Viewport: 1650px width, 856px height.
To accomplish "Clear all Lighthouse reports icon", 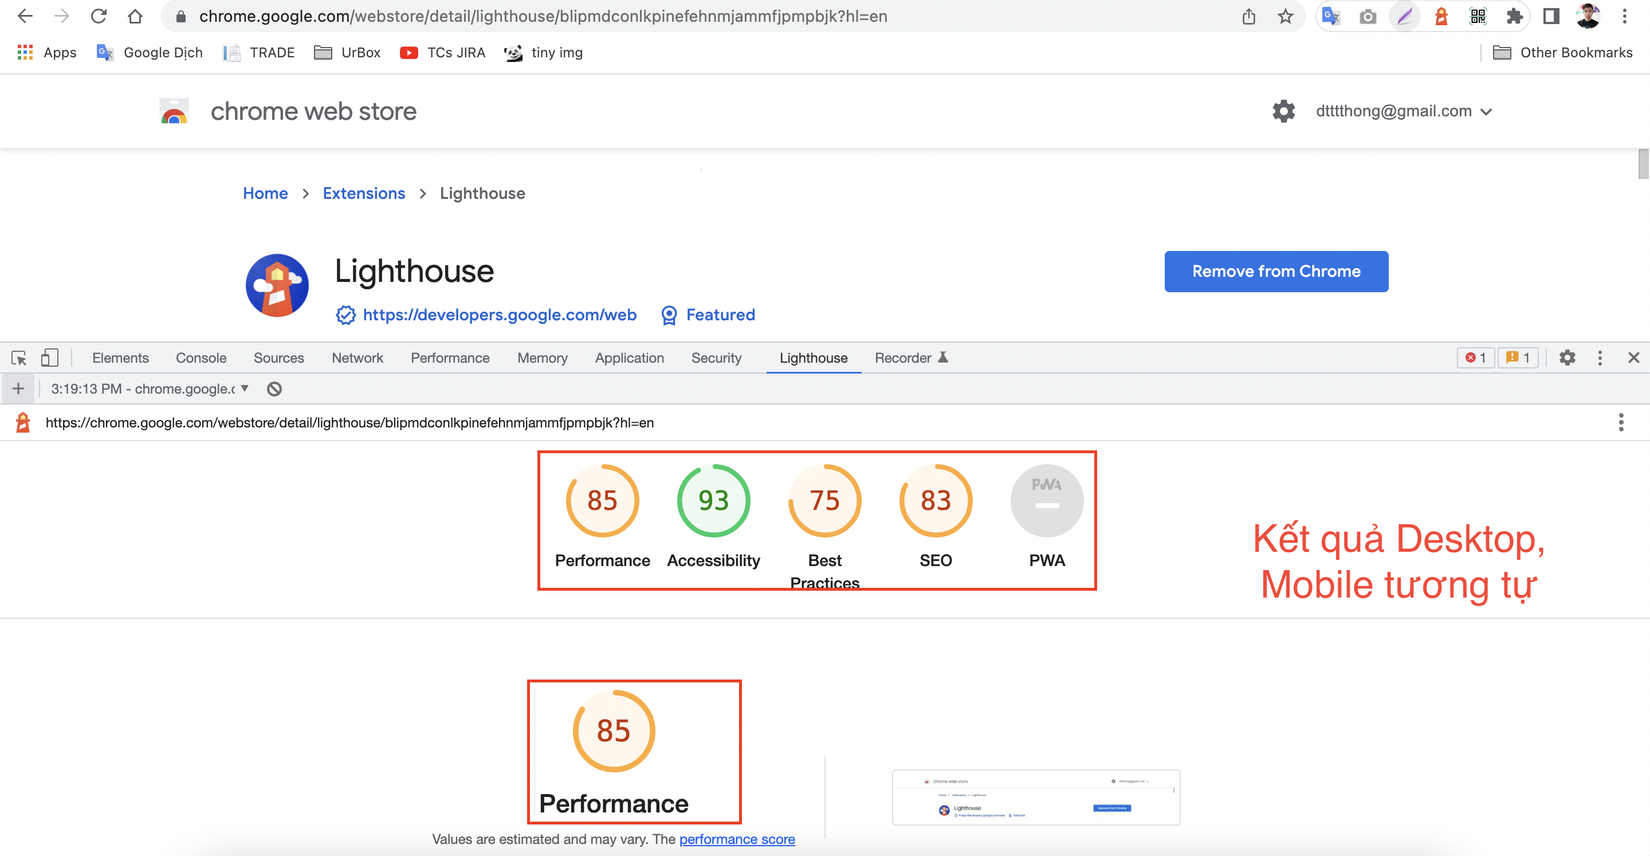I will pos(274,389).
